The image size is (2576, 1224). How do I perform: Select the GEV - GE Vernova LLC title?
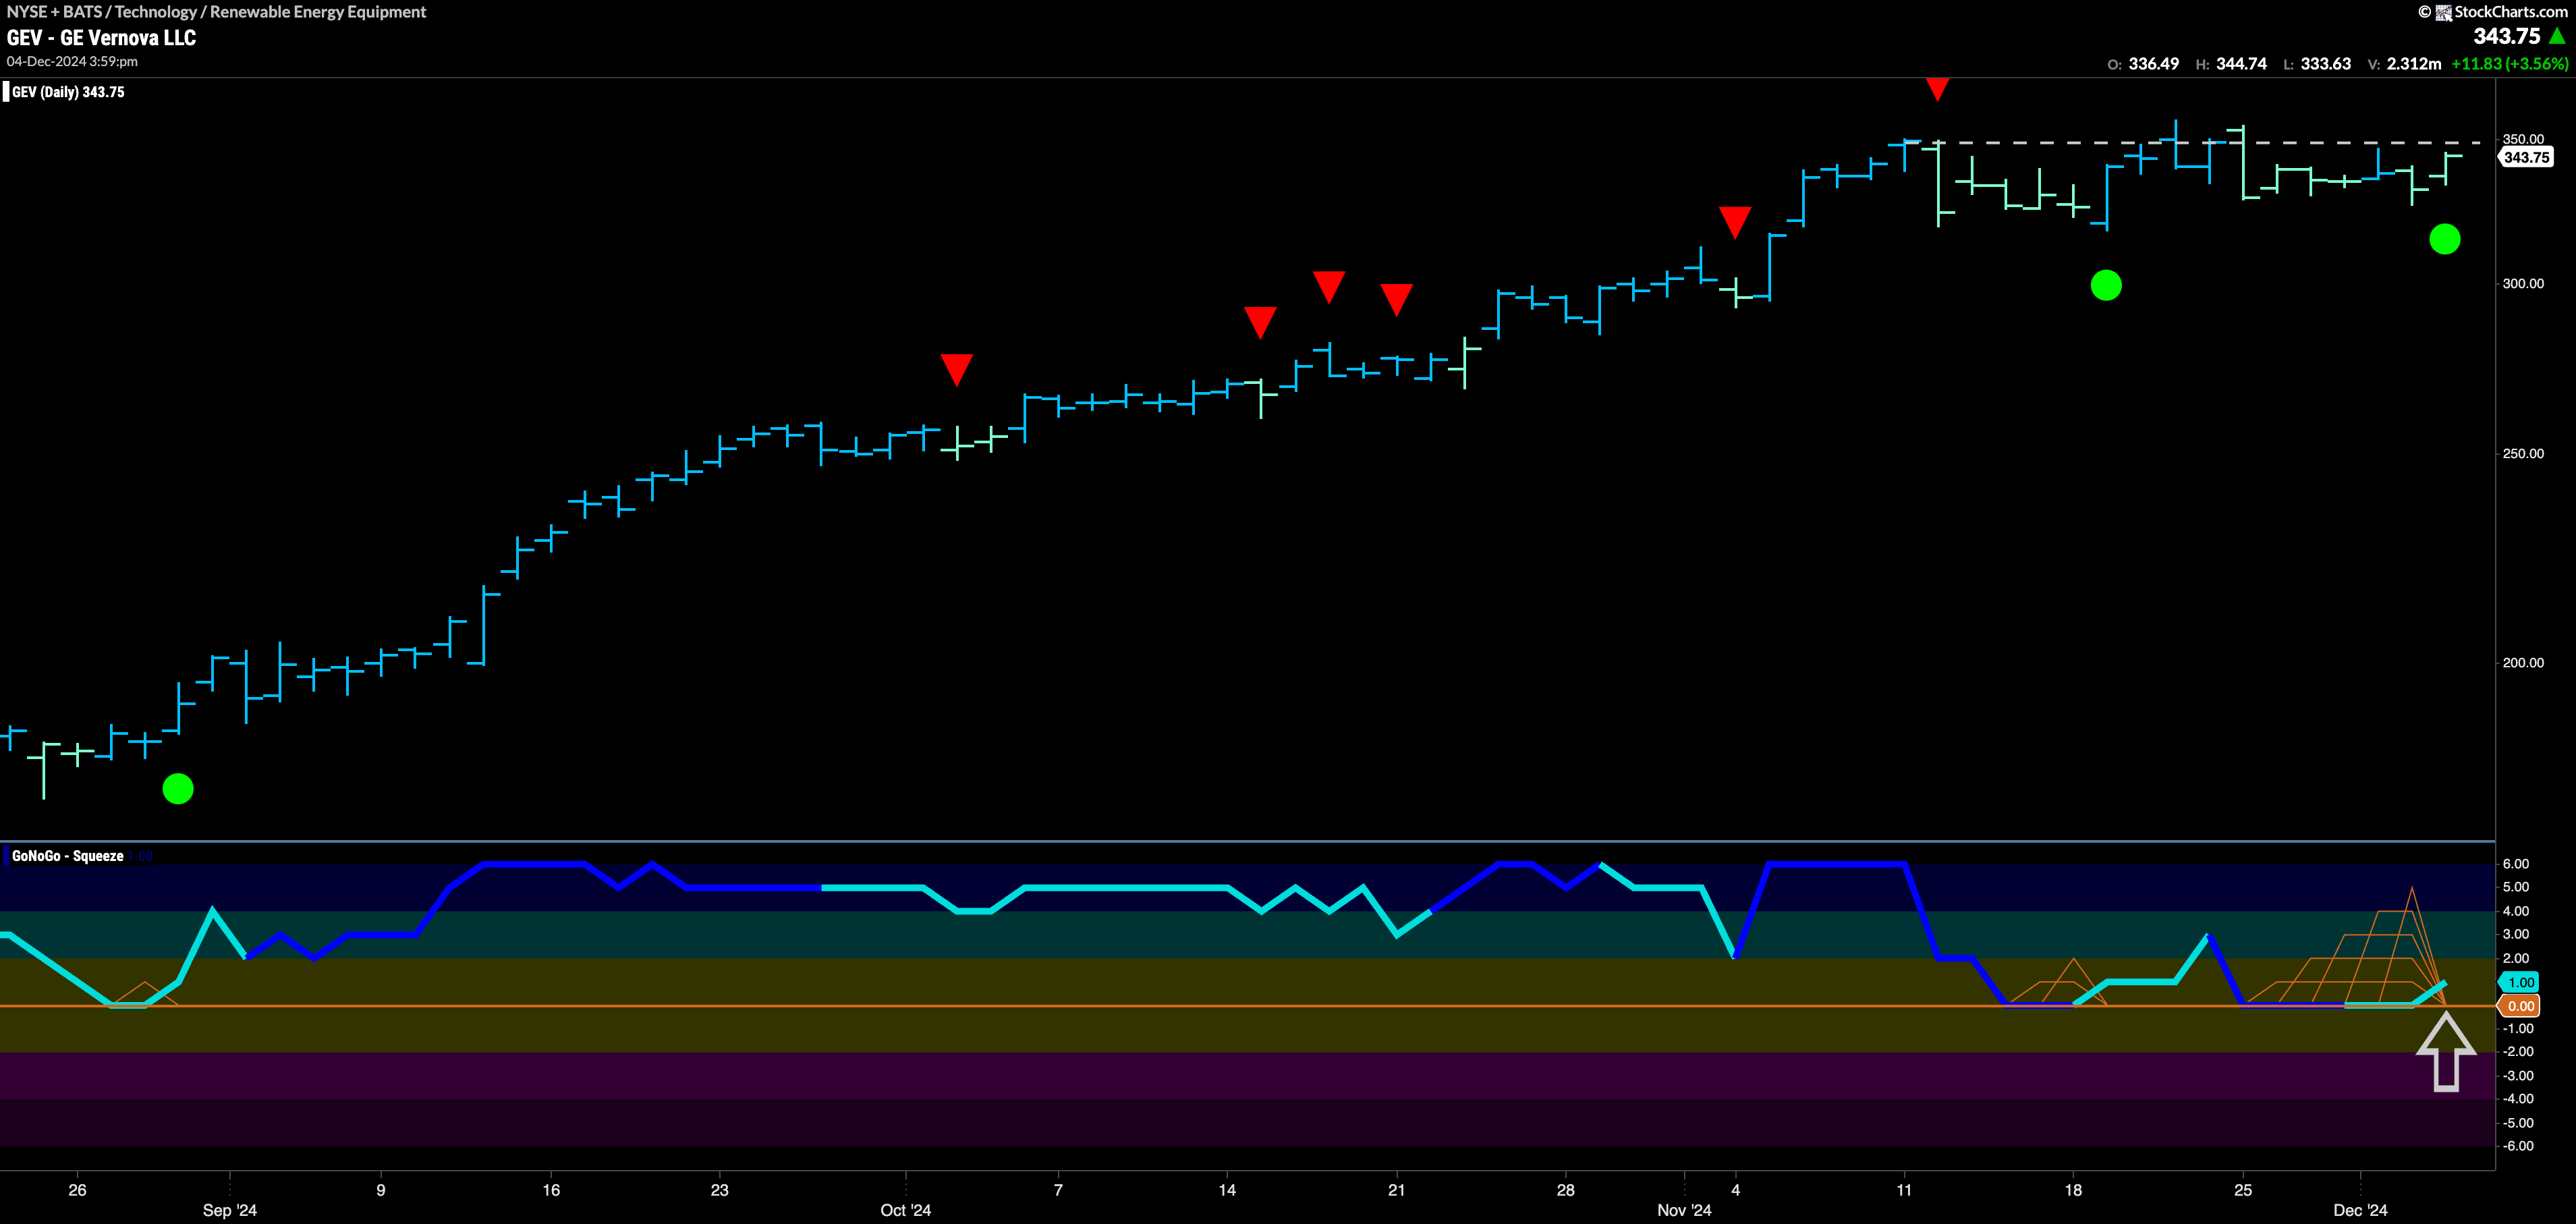(102, 38)
